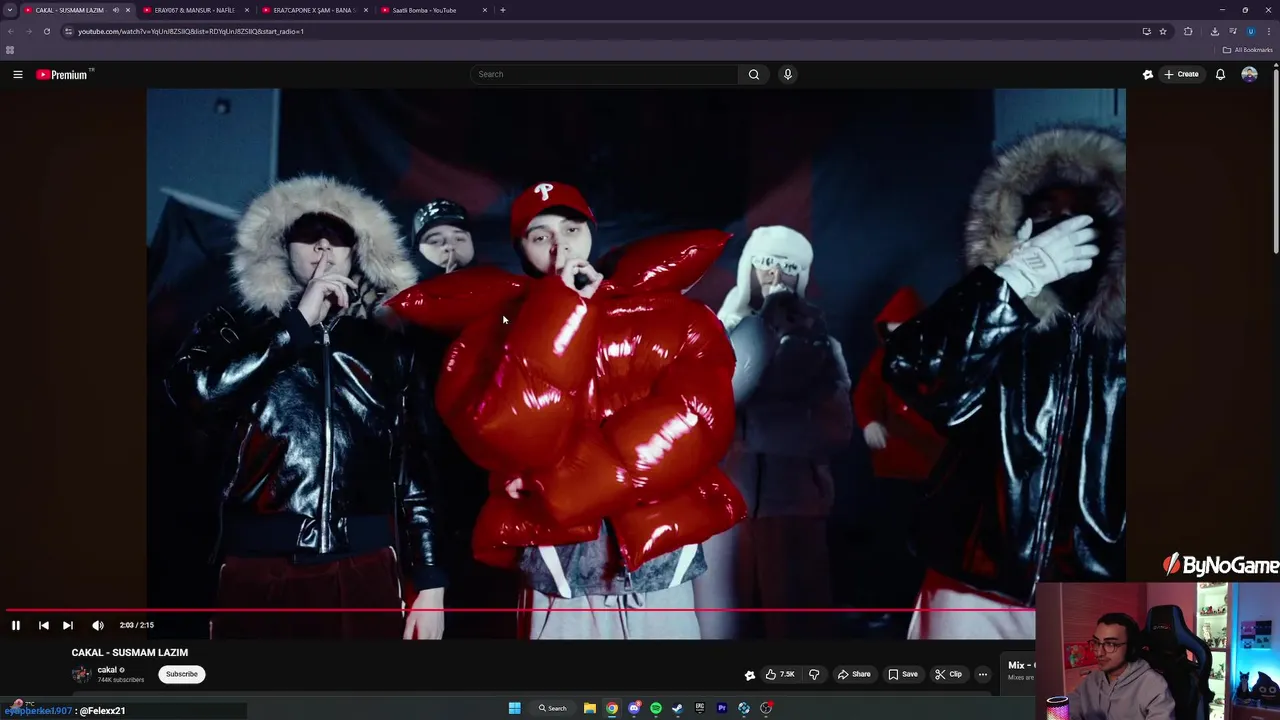Open the YouTube hamburger guide menu

tap(17, 74)
